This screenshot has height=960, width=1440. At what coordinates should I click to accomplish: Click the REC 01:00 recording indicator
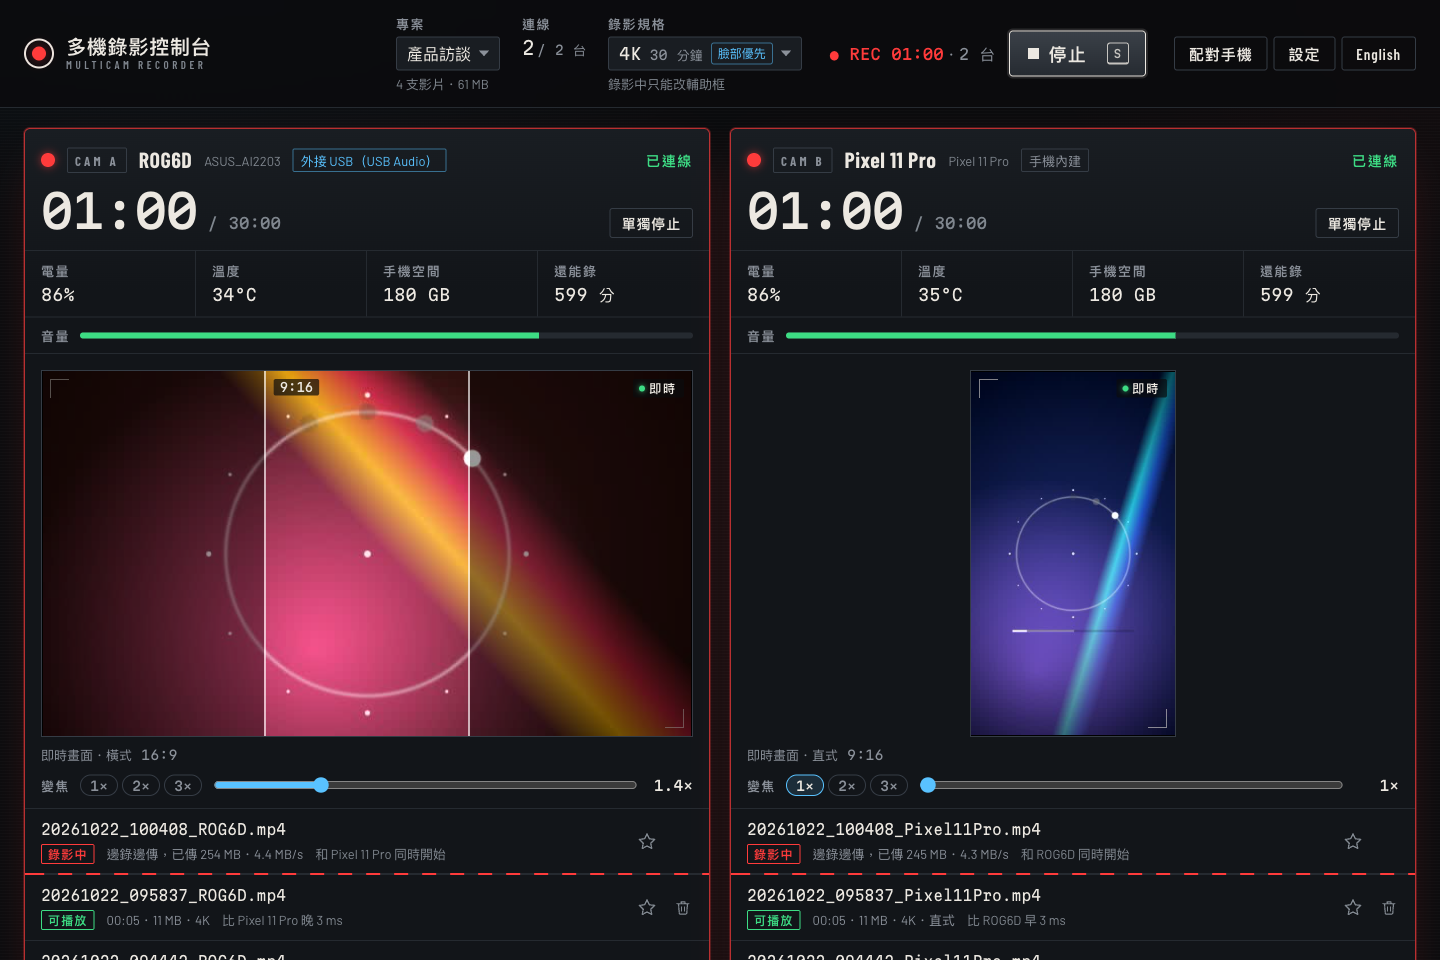tap(887, 54)
